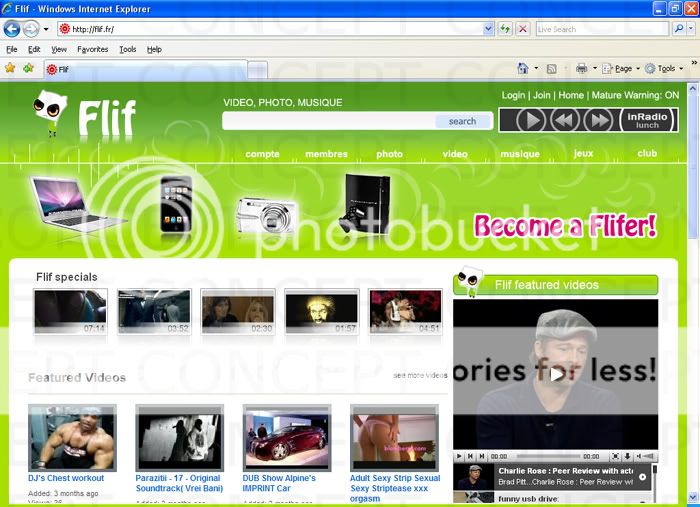This screenshot has width=700, height=507.
Task: Click the previous track icon in player bar
Action: tap(470, 456)
